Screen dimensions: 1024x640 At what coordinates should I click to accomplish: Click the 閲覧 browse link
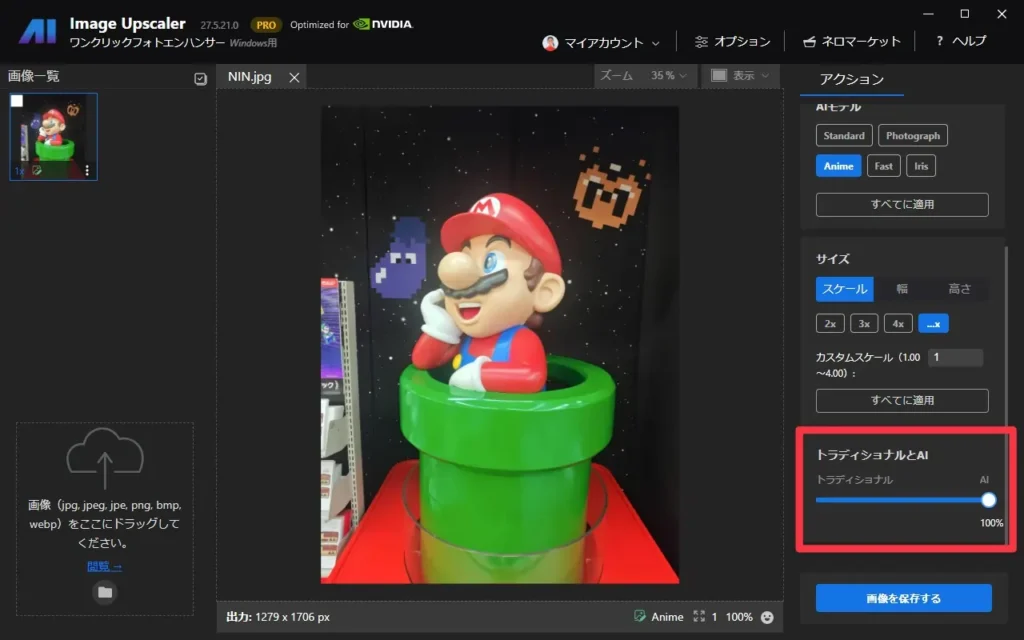(104, 566)
